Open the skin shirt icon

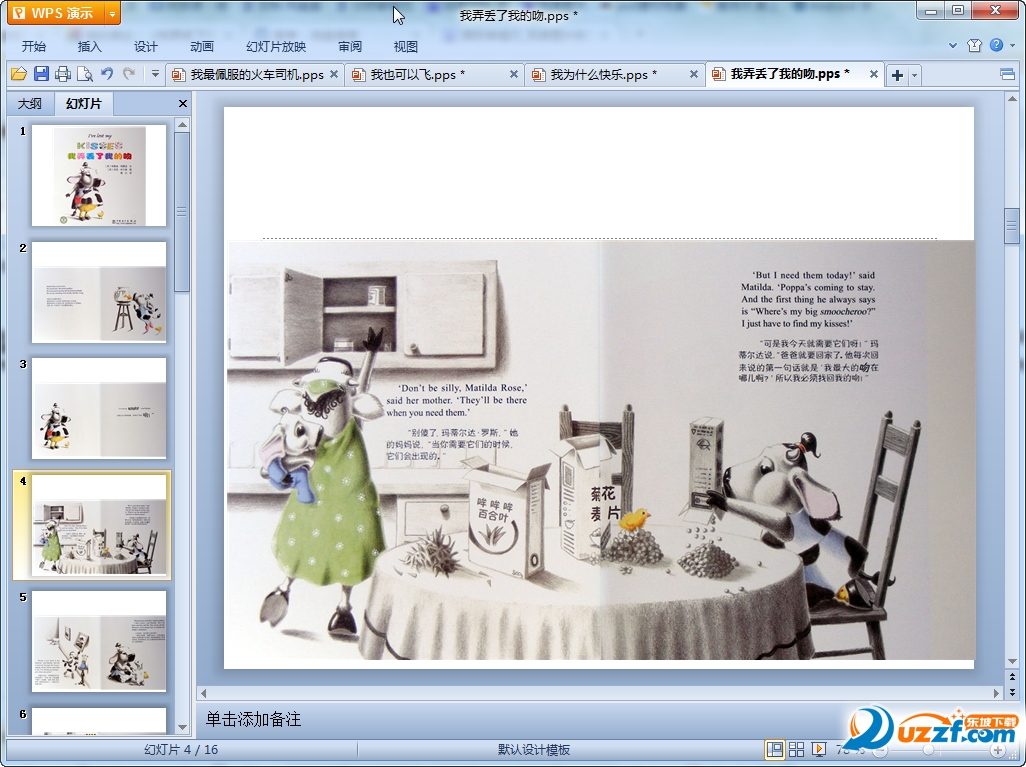click(x=974, y=45)
